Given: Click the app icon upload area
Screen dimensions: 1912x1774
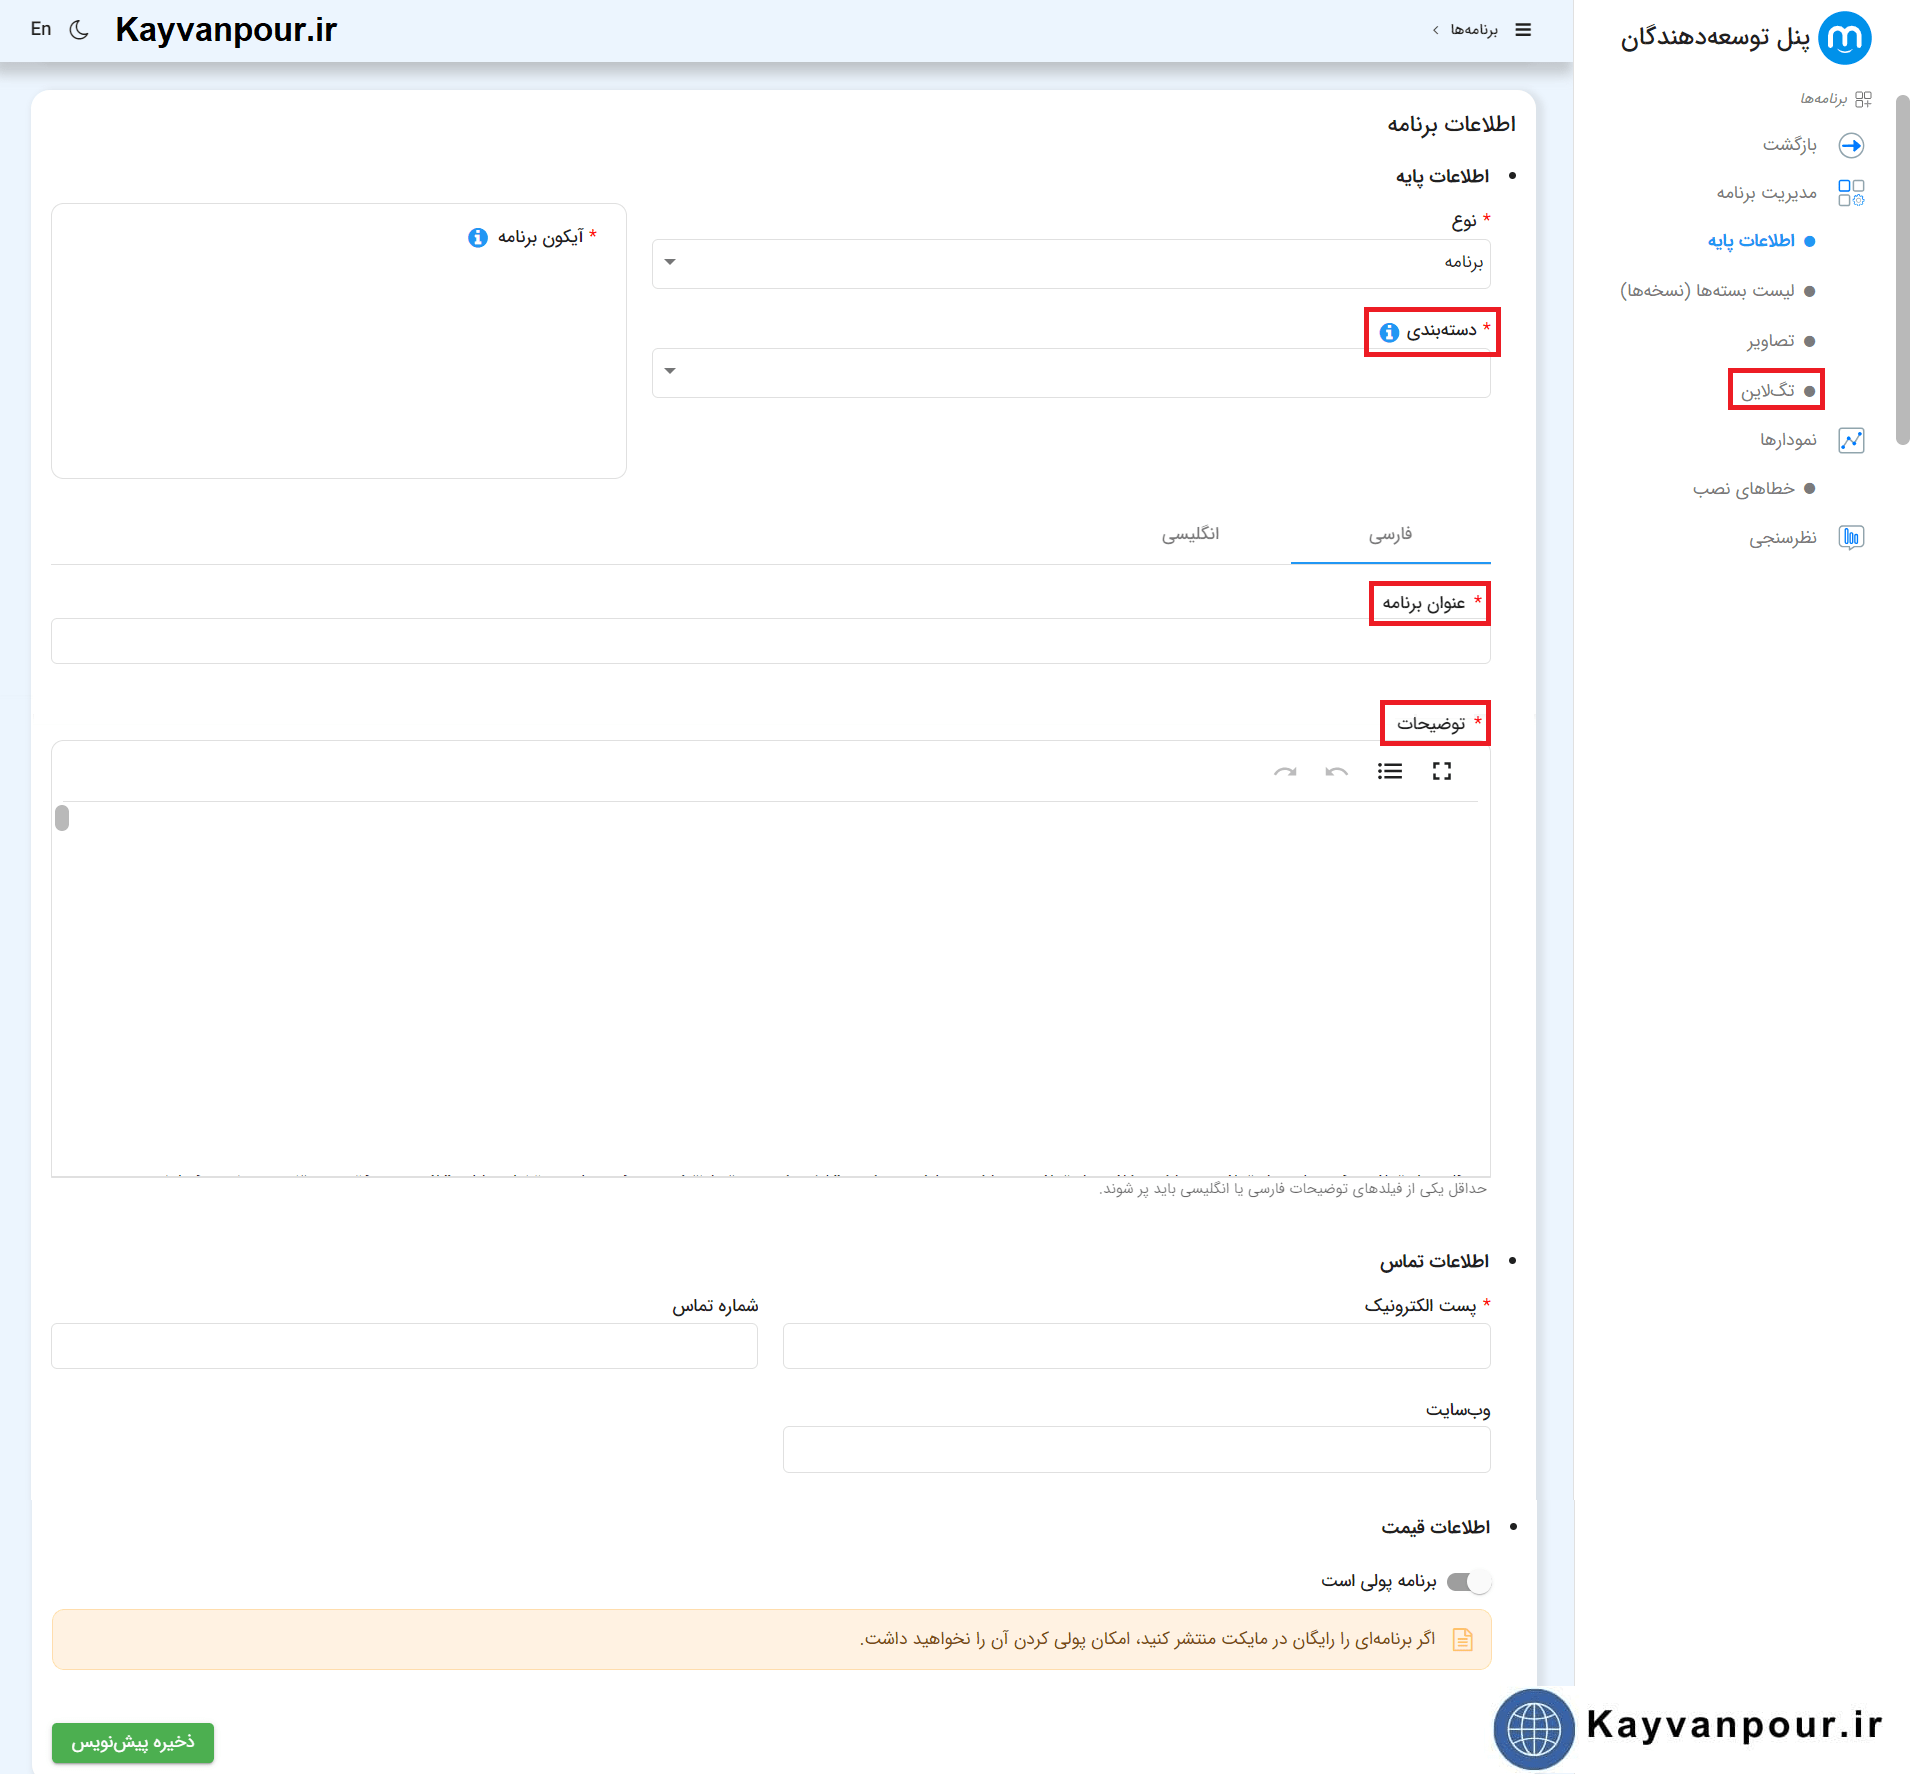Looking at the screenshot, I should (339, 341).
